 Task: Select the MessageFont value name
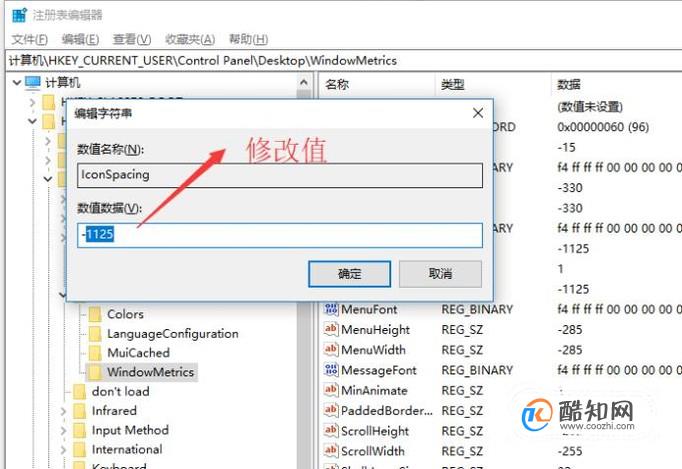click(379, 370)
